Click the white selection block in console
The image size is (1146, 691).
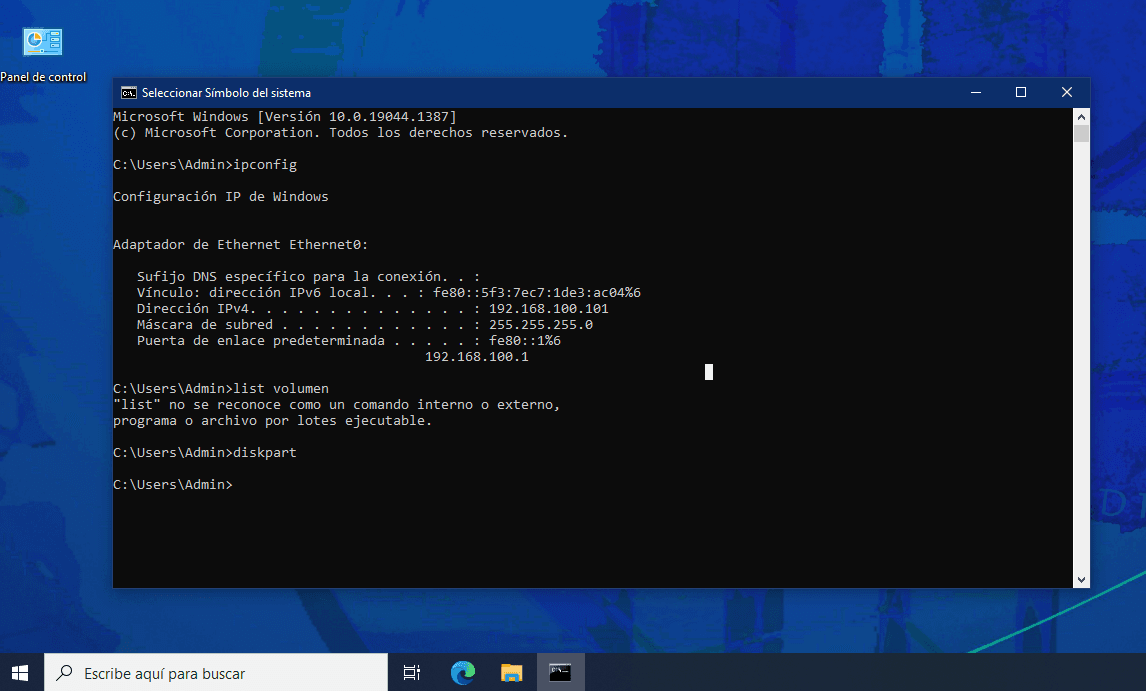(x=709, y=372)
